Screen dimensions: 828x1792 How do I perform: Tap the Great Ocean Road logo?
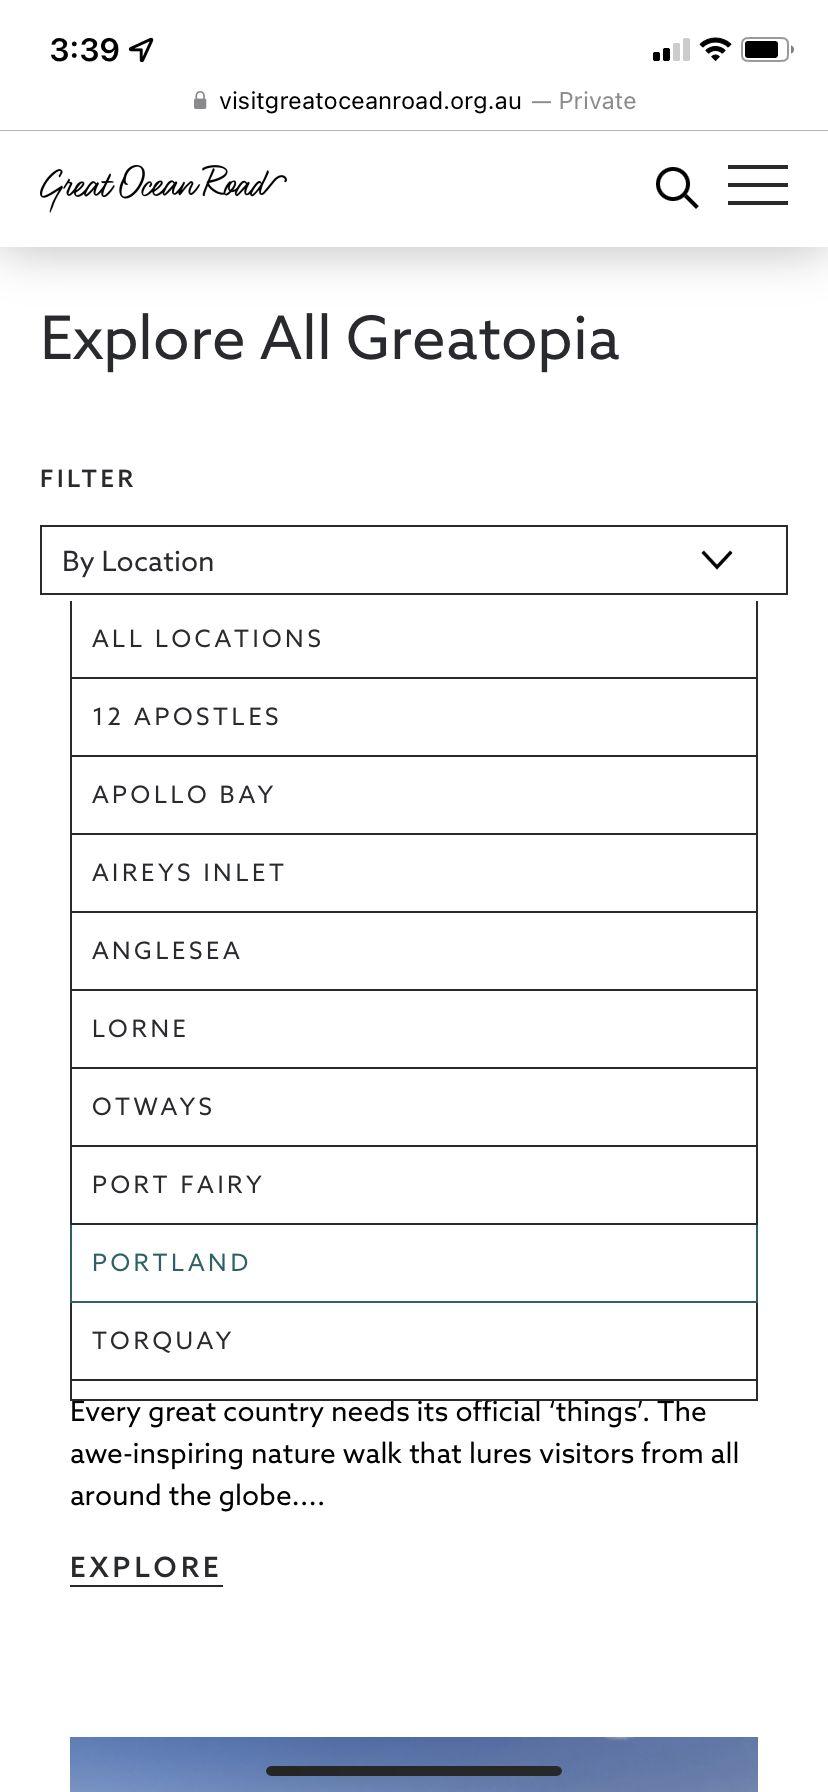pos(163,186)
